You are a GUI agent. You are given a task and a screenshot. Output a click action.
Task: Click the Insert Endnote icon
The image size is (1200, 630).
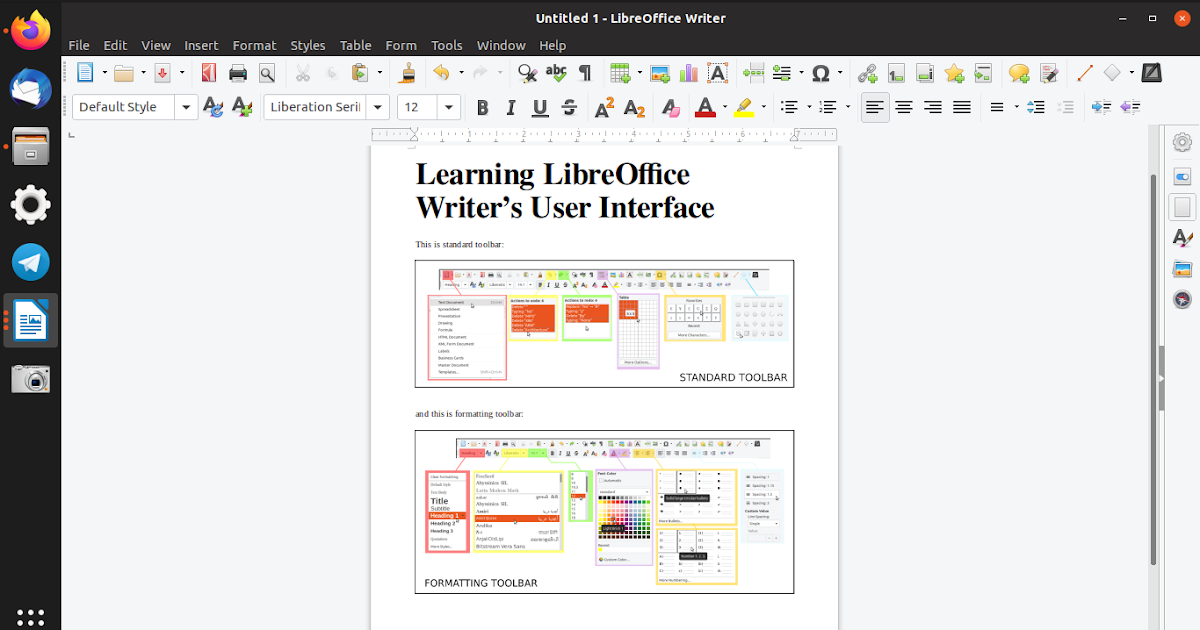925,73
